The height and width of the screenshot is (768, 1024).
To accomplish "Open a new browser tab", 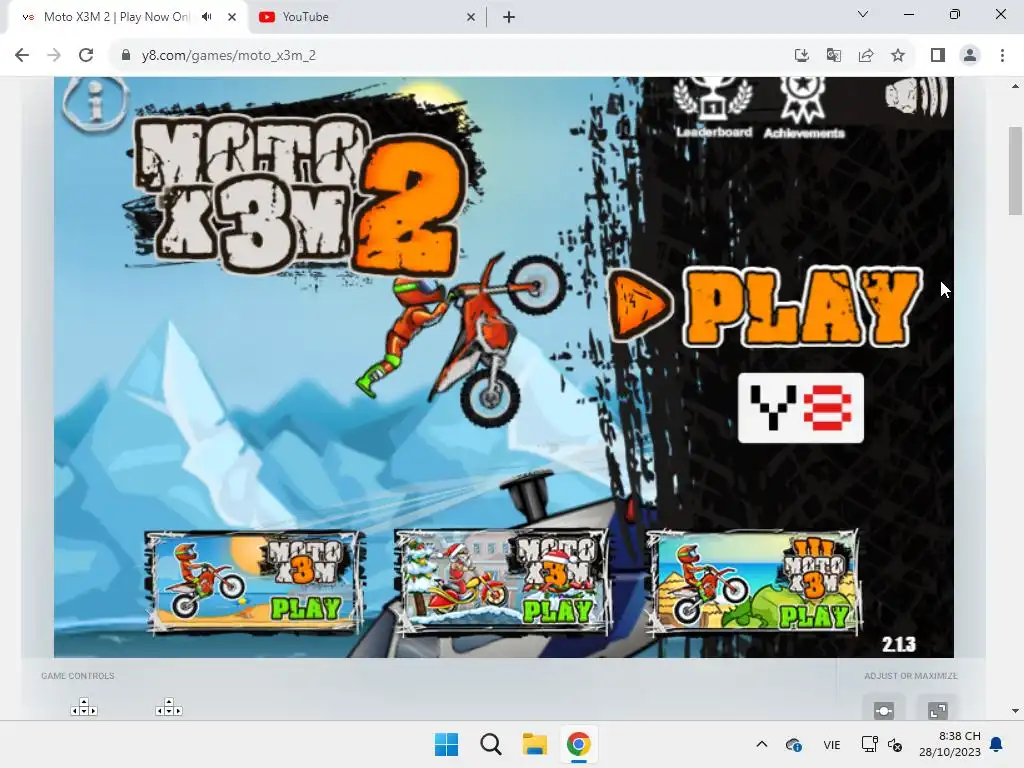I will 509,18.
